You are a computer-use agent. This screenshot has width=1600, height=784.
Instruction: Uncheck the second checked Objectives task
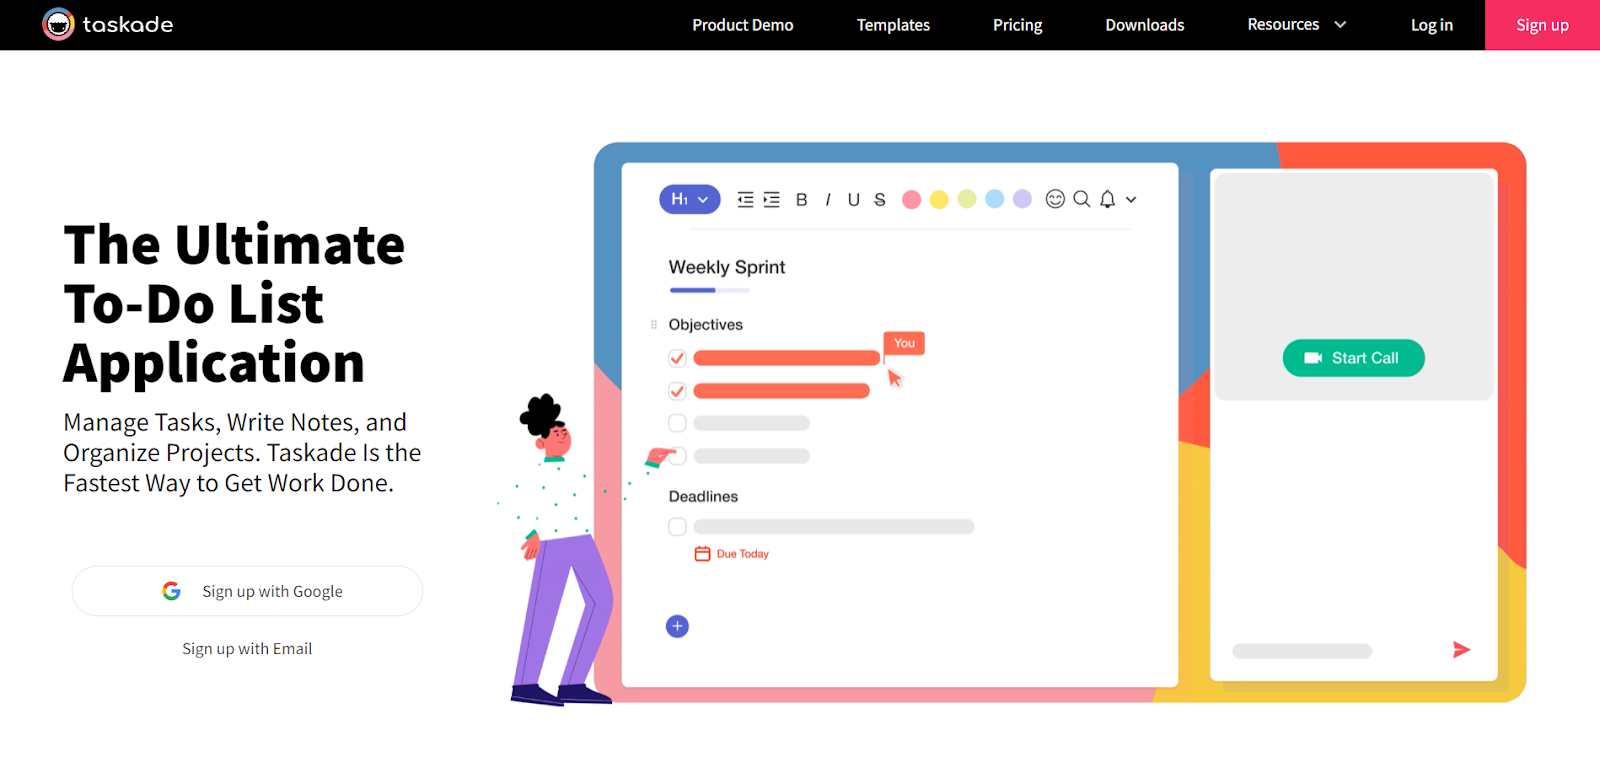(677, 391)
